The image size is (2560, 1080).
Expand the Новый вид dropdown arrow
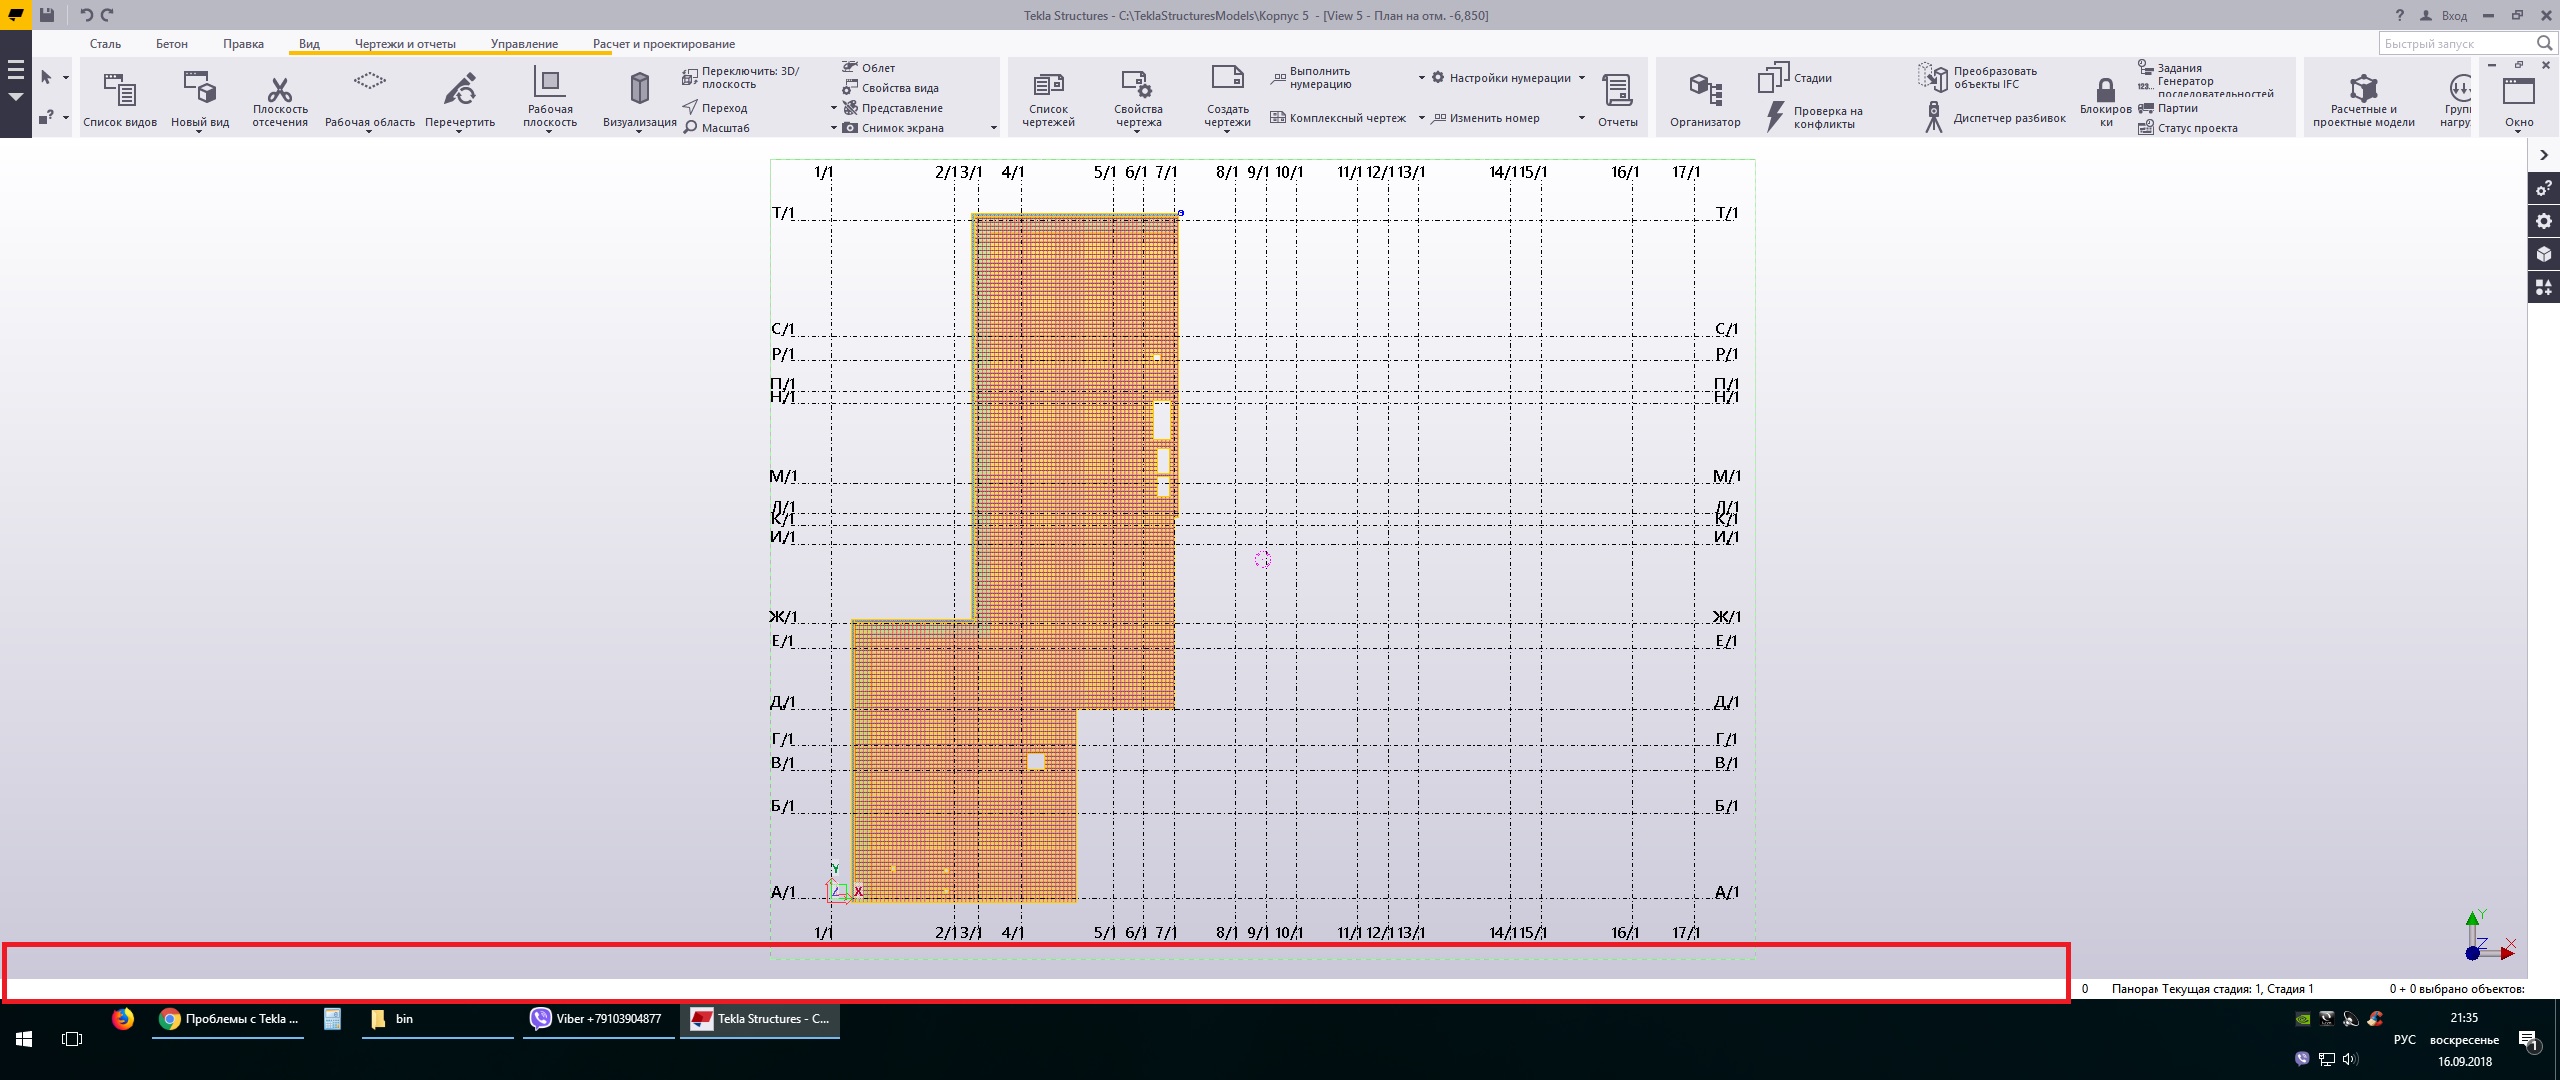point(199,132)
